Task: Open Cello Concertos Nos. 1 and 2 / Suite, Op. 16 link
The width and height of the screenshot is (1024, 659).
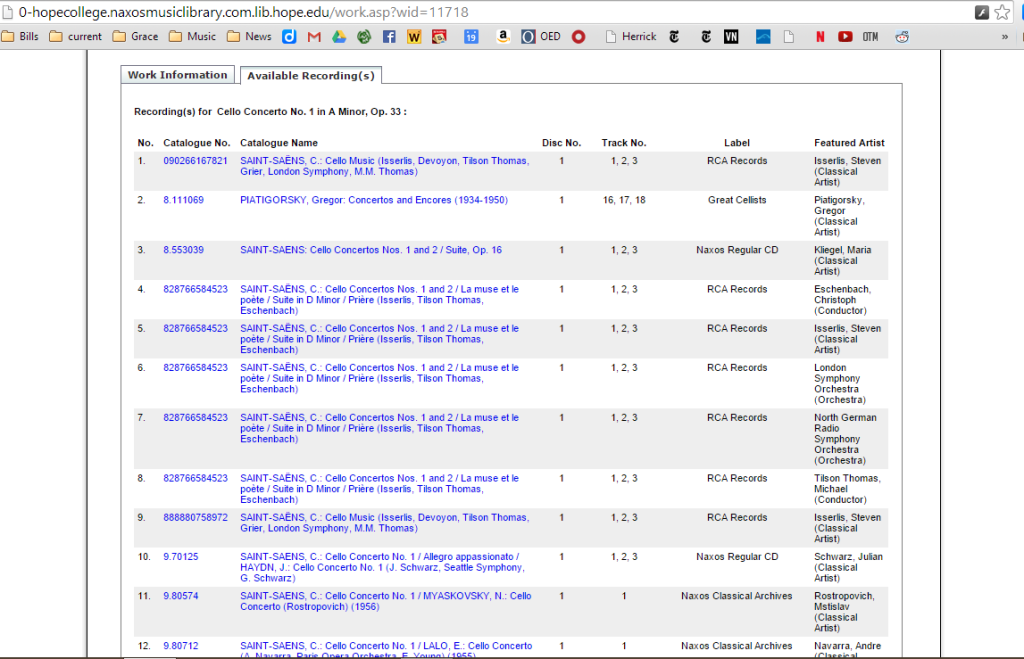Action: point(371,249)
